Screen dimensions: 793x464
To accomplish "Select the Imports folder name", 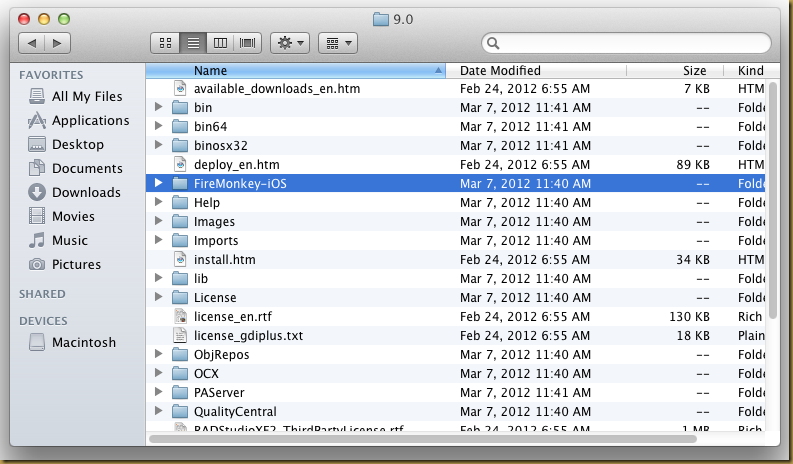I will click(216, 241).
